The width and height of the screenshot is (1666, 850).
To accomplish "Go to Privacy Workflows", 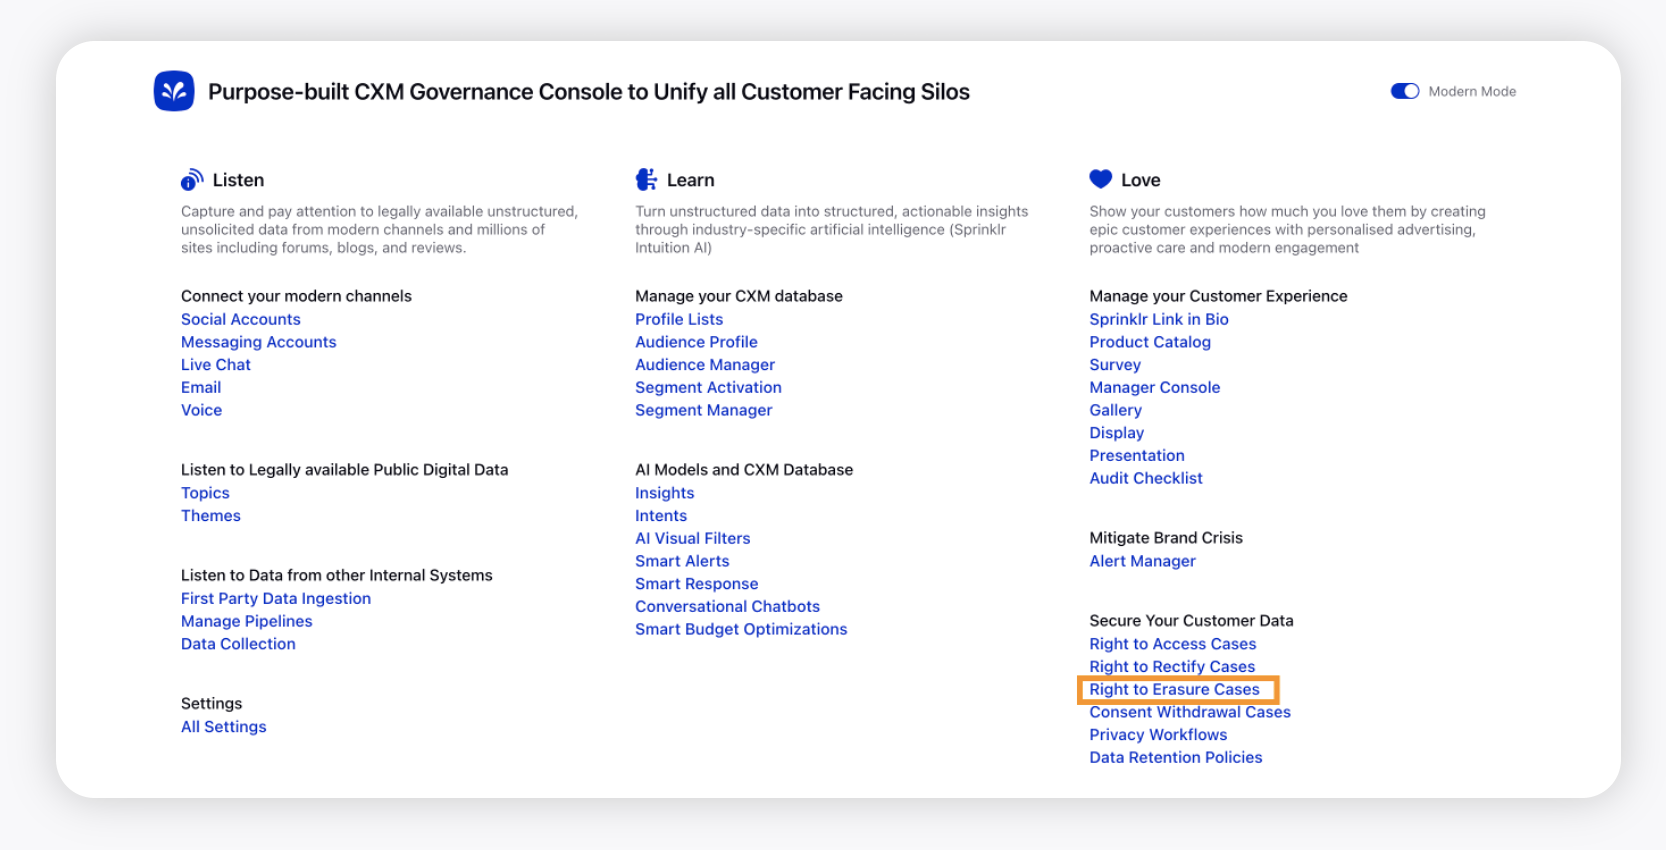I will tap(1158, 735).
